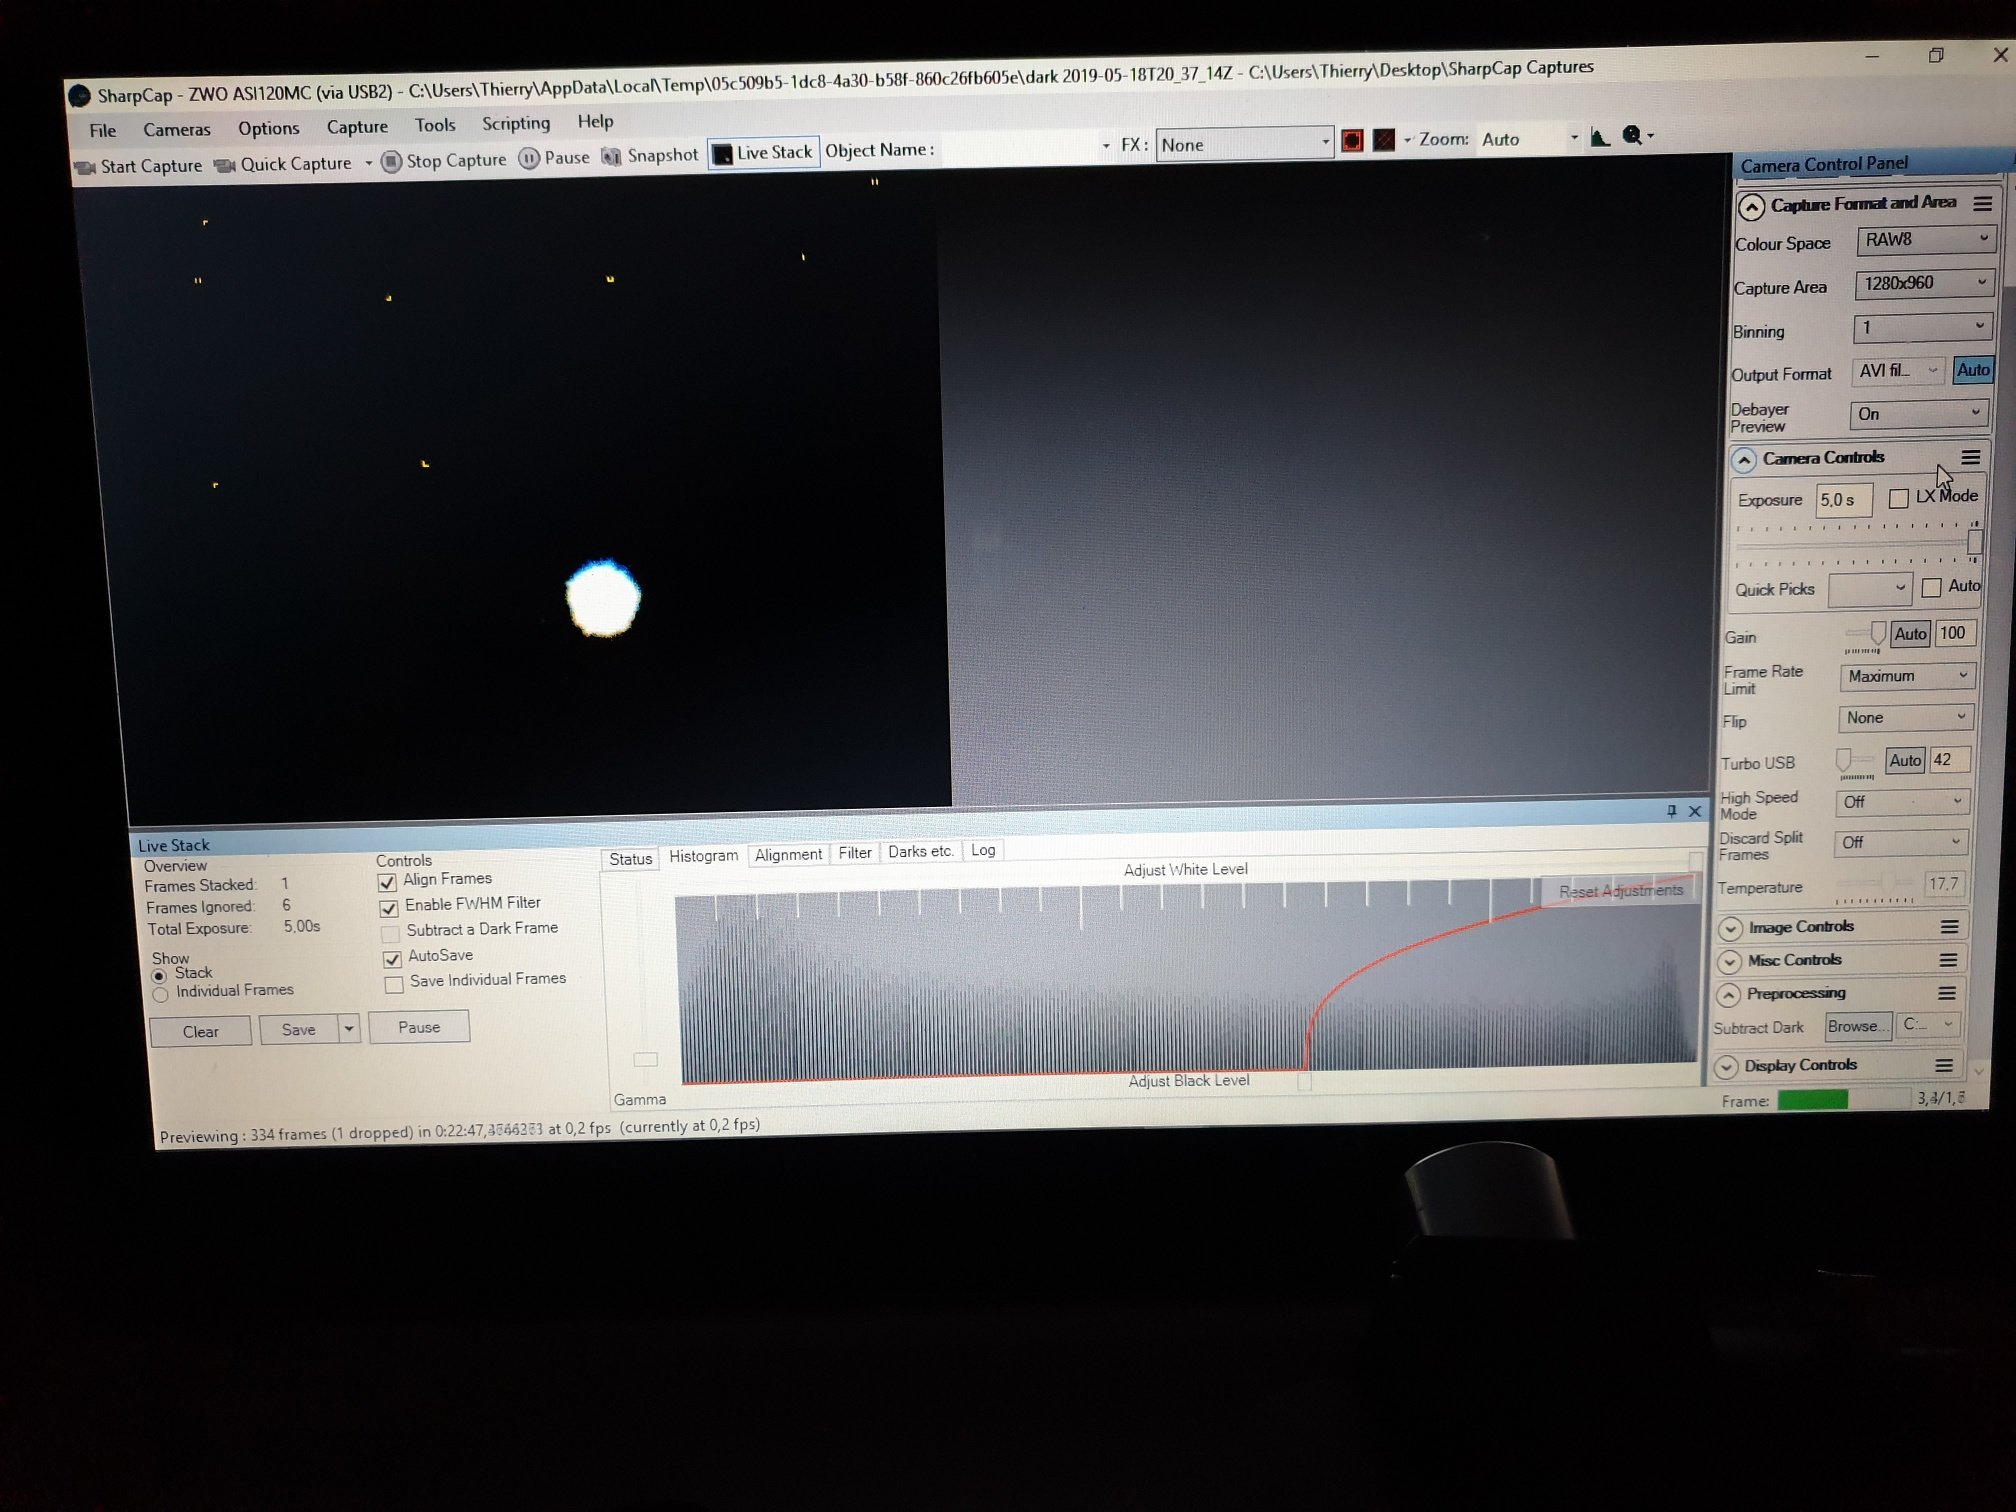Click the Start Capture camera icon
The width and height of the screenshot is (2016, 1512).
[x=85, y=167]
